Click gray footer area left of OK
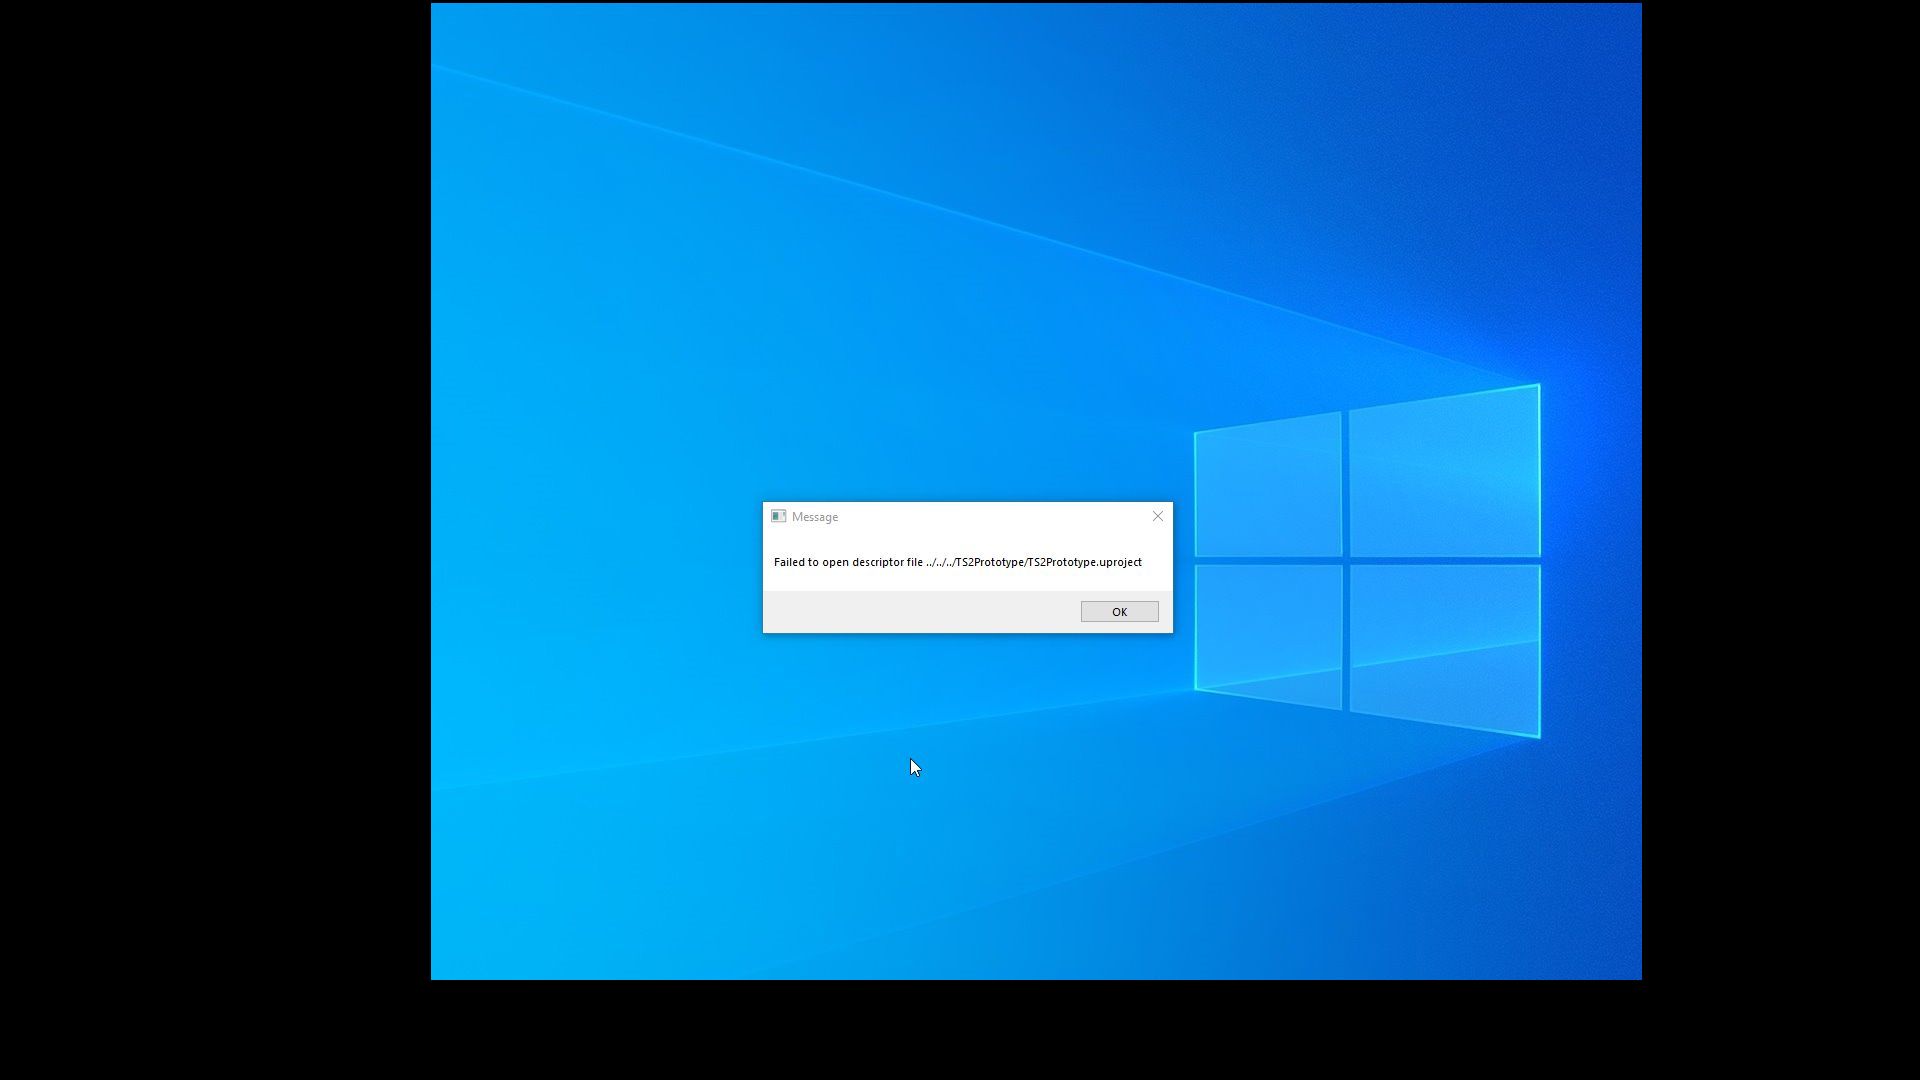The height and width of the screenshot is (1080, 1920). point(920,612)
